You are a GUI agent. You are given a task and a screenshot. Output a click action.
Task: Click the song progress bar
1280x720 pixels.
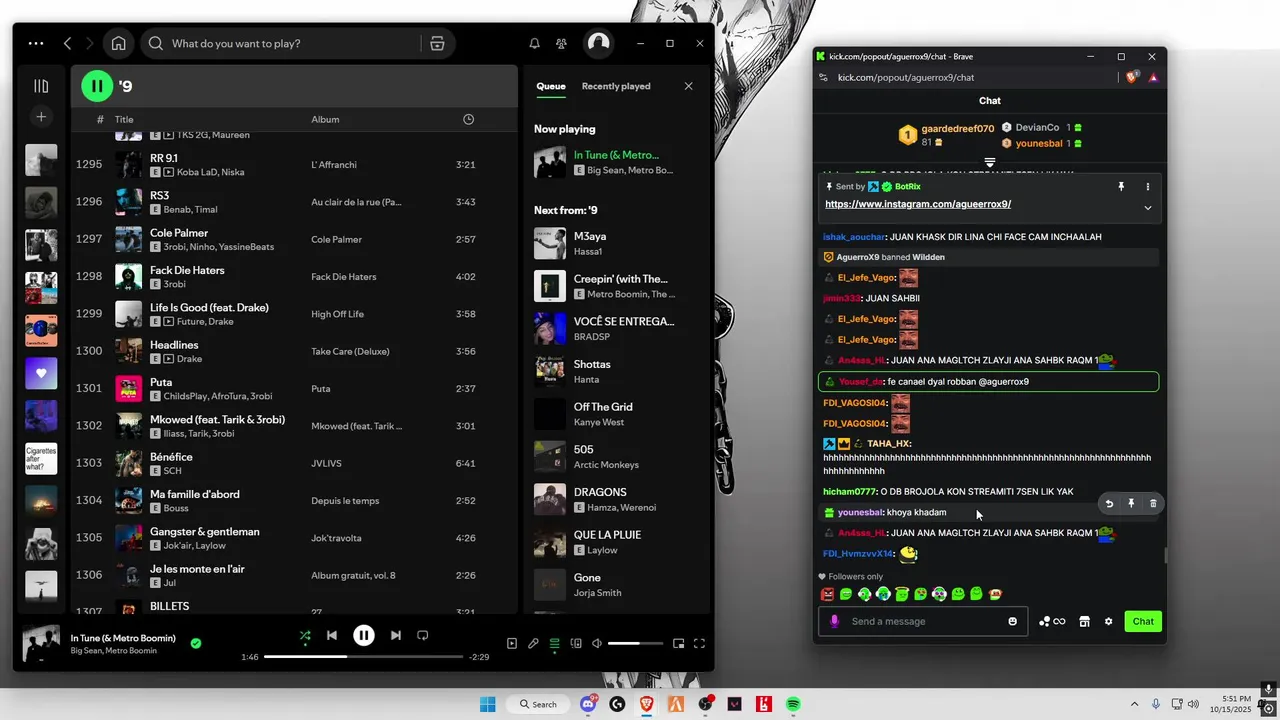click(363, 657)
